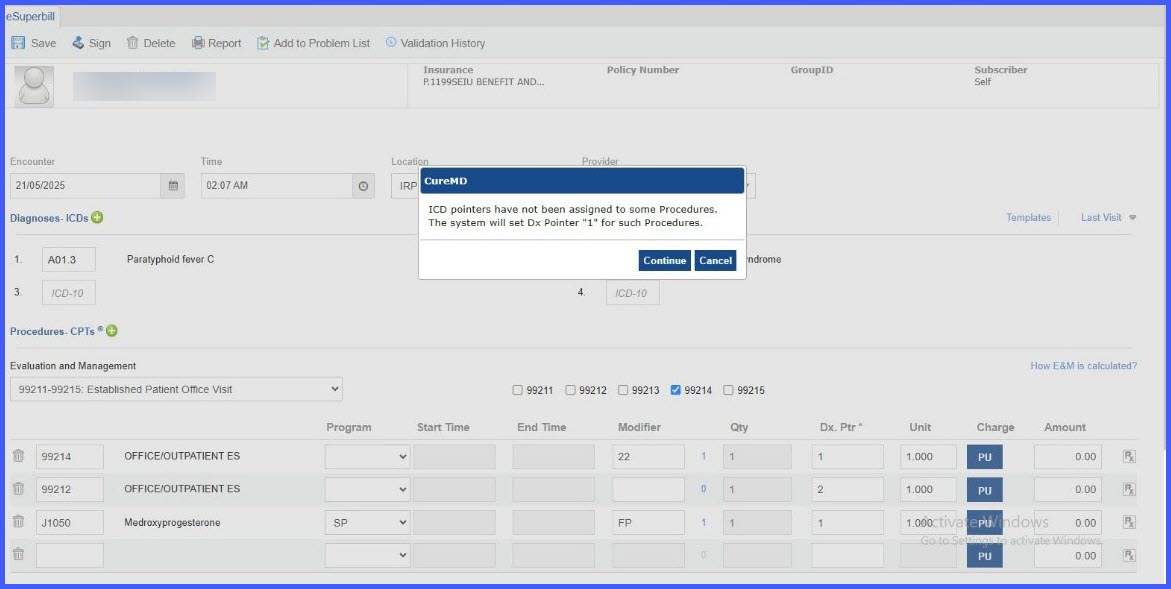Open the Evaluation and Management dropdown

176,389
